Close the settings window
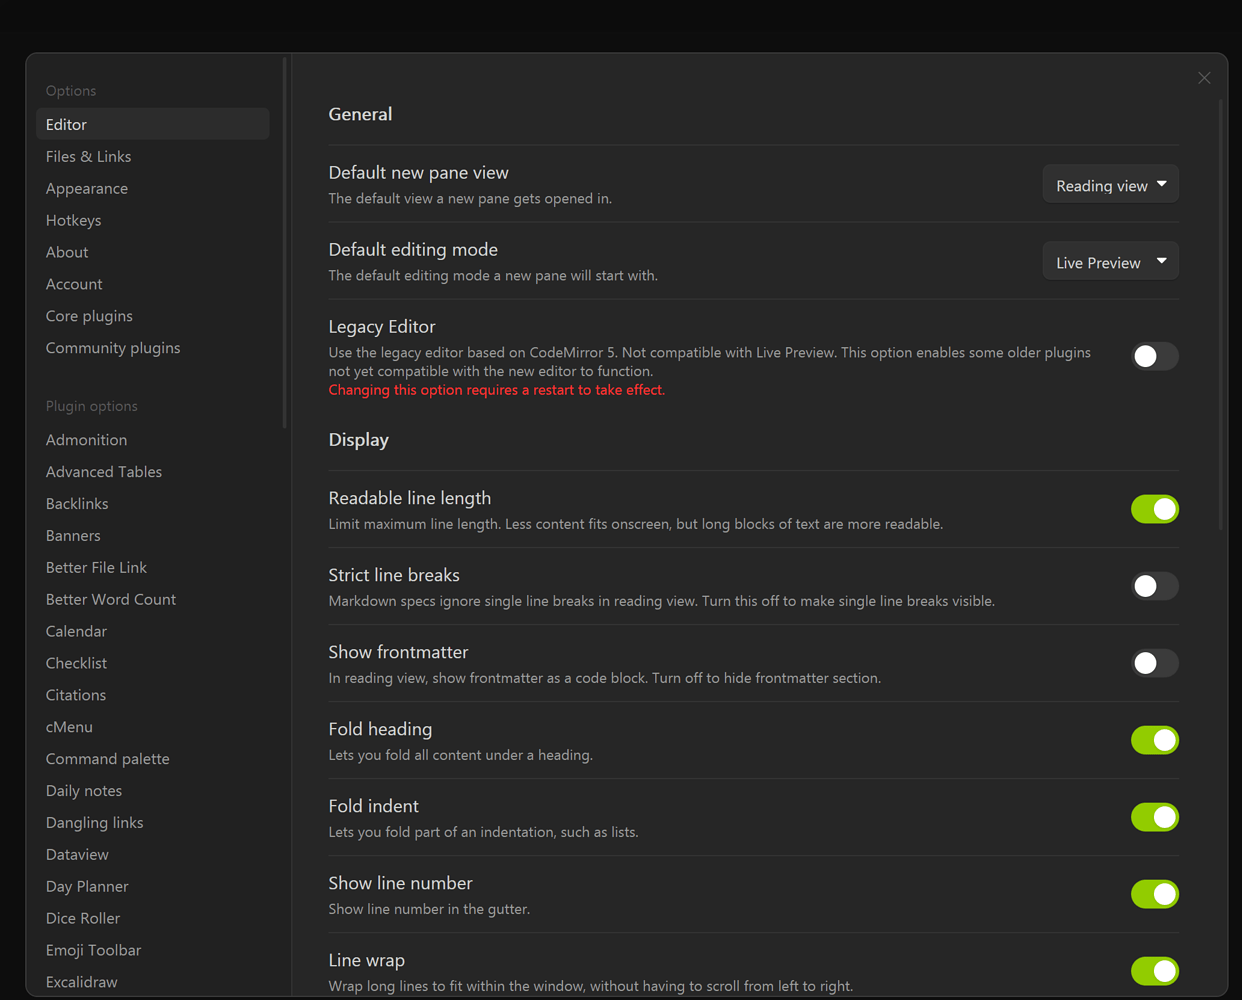This screenshot has height=1000, width=1242. [x=1204, y=77]
